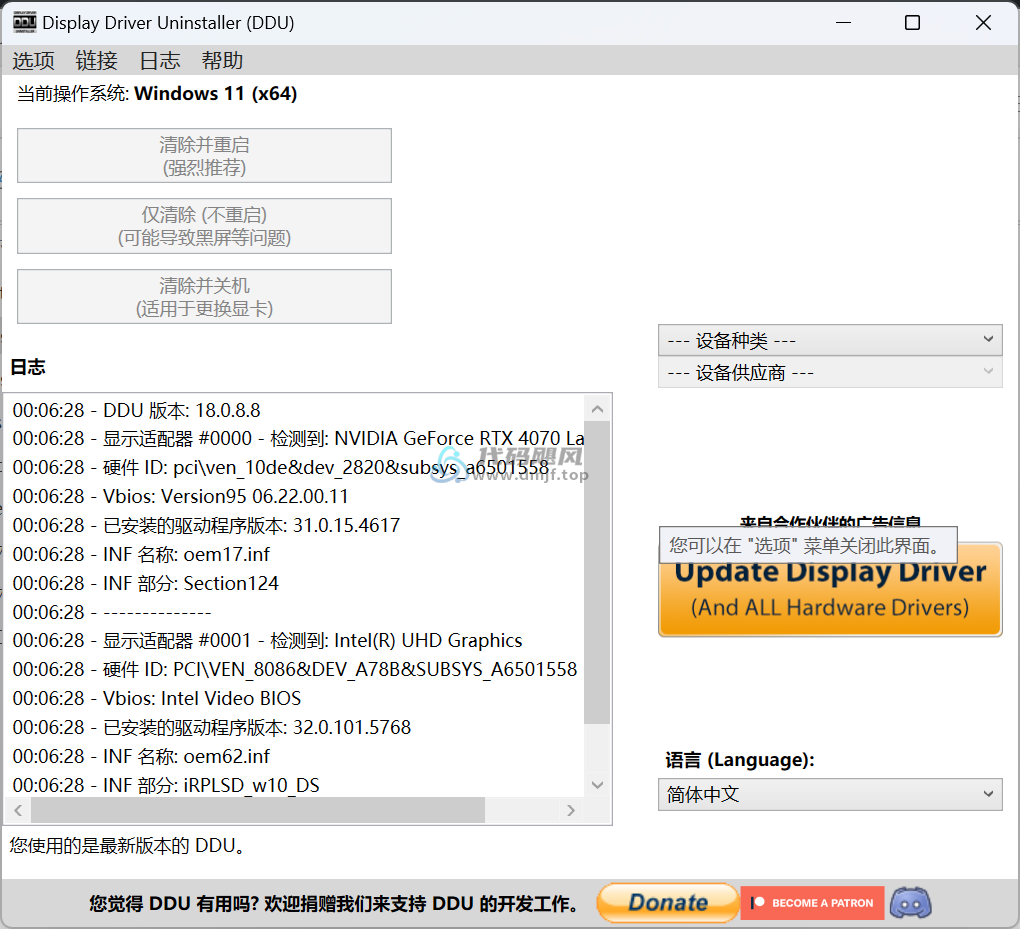This screenshot has width=1020, height=929.
Task: Select log line NVIDIA GeForce RTX 4070
Action: (x=298, y=439)
